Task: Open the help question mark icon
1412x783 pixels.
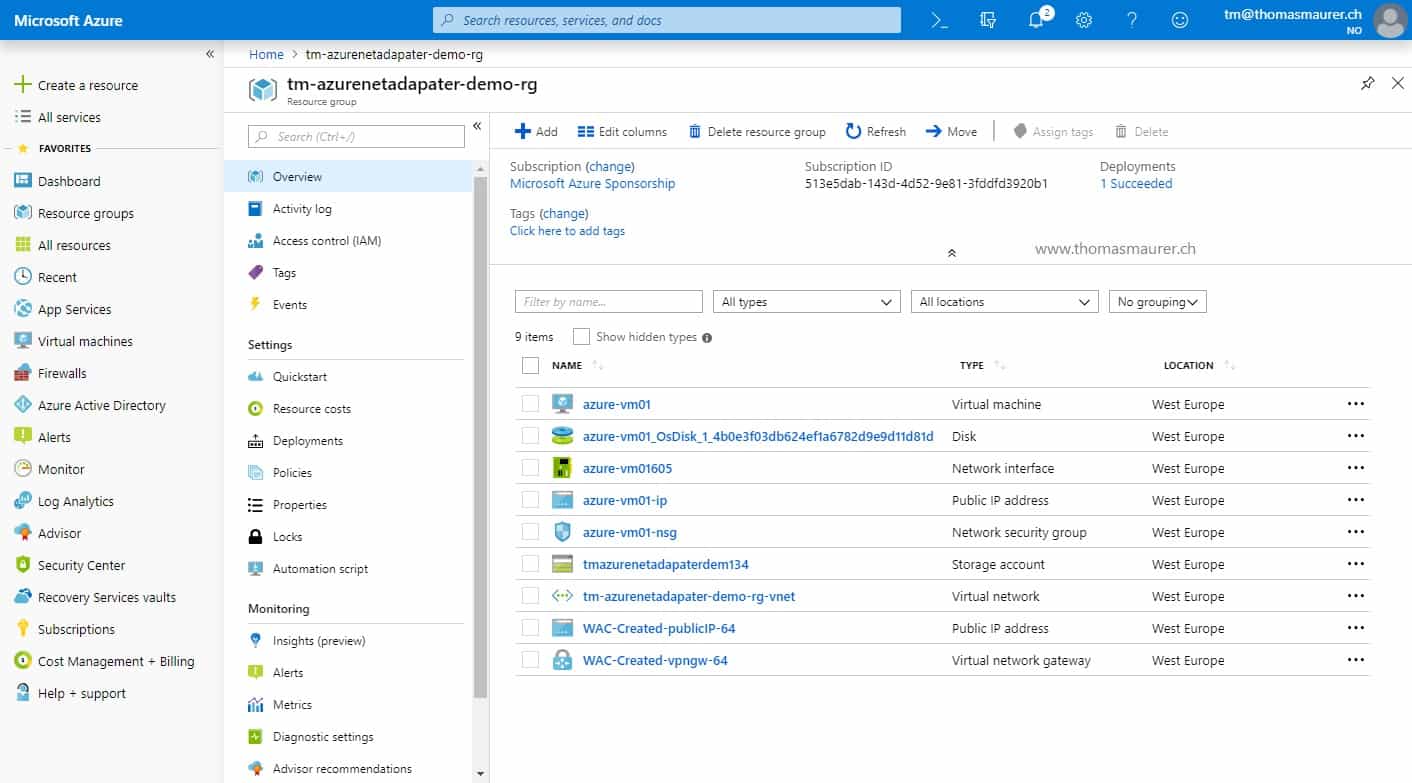Action: coord(1132,20)
